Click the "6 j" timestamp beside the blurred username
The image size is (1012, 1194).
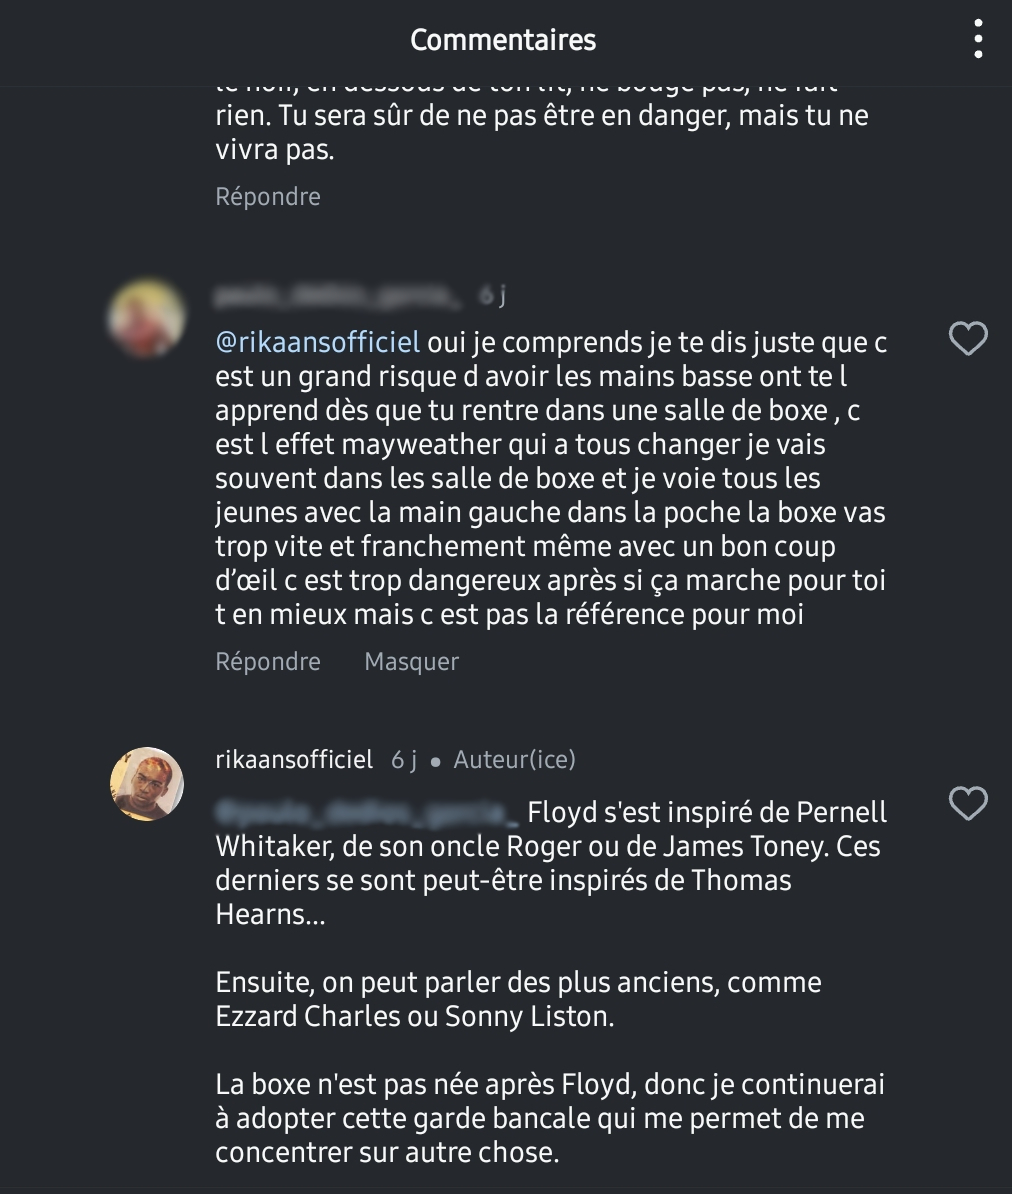[492, 295]
